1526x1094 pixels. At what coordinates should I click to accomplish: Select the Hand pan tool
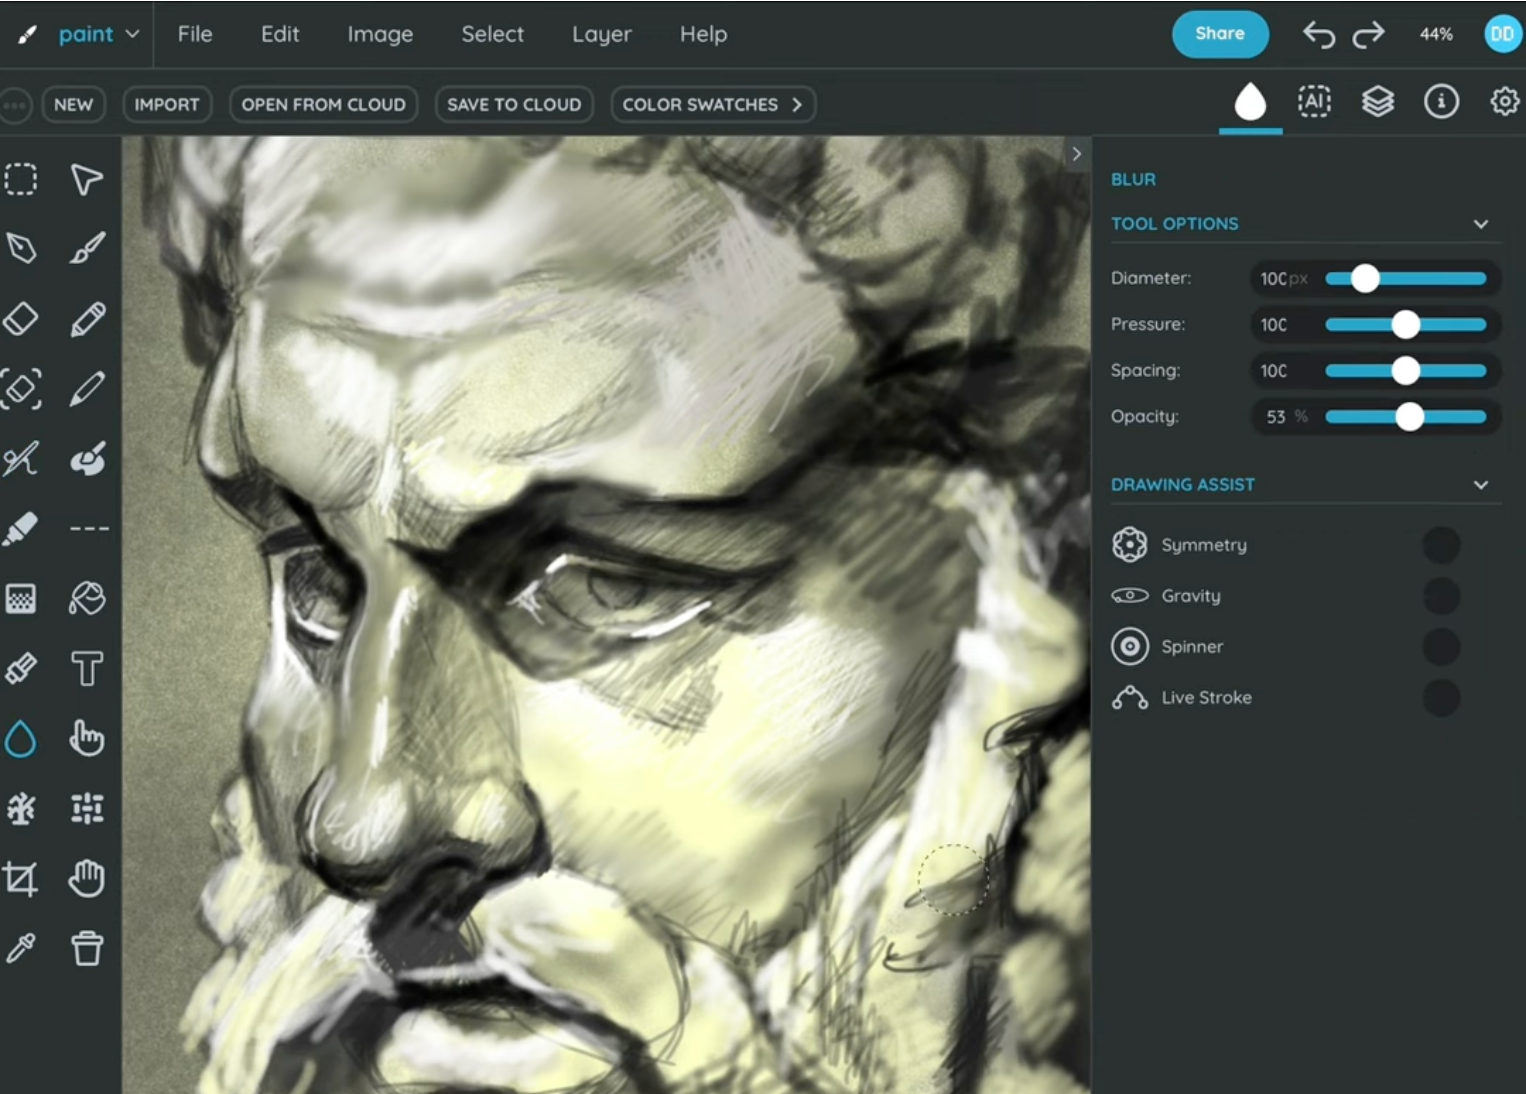click(x=87, y=879)
